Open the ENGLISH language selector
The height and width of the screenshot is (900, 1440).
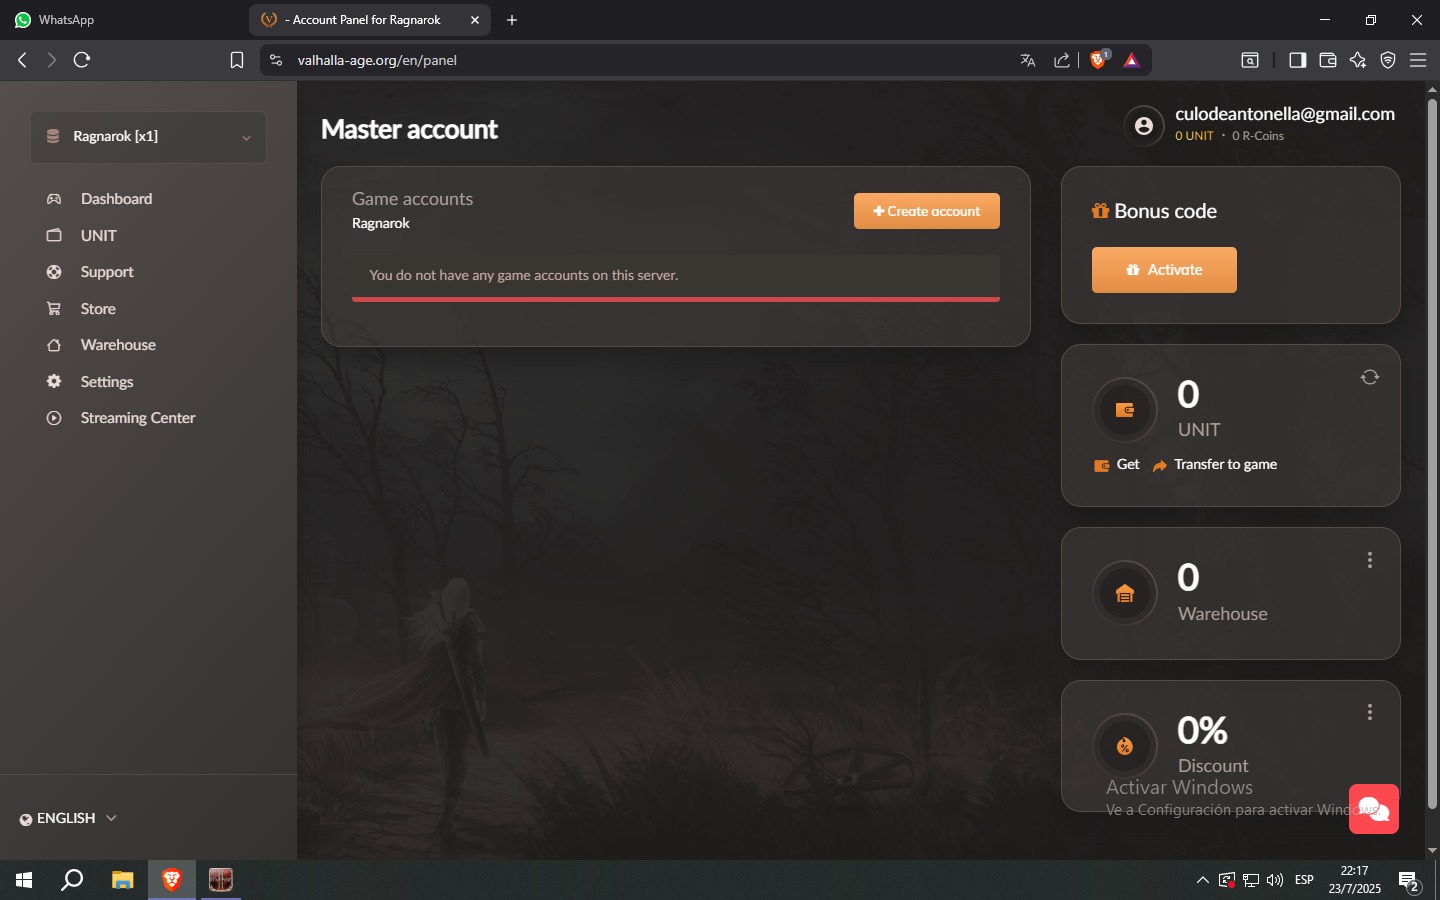(x=68, y=818)
